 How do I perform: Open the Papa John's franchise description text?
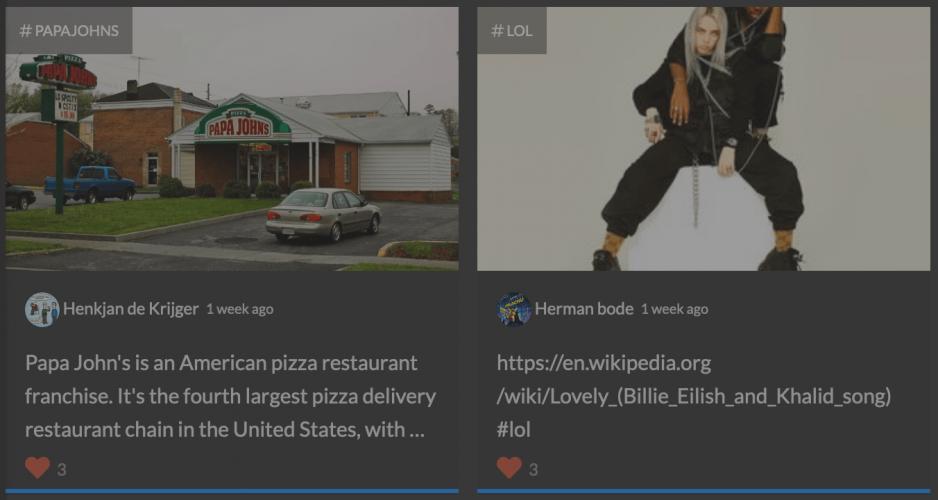pos(230,397)
